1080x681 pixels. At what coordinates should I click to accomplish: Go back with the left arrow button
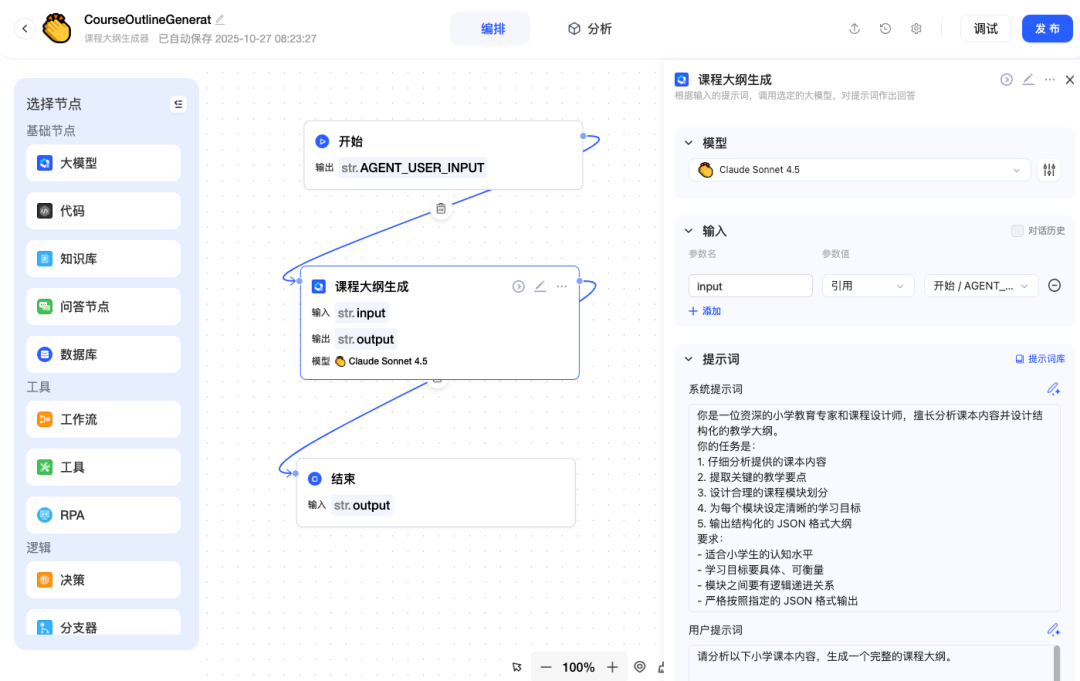25,28
